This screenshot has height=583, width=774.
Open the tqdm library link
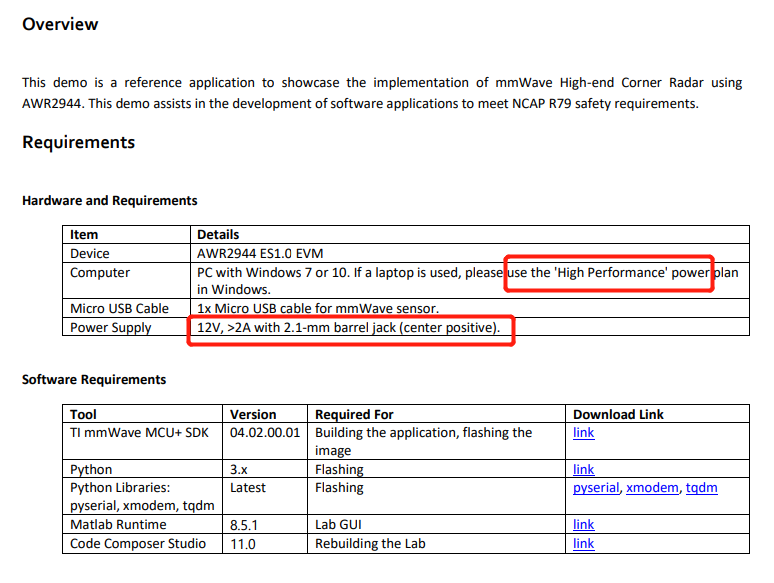(x=701, y=488)
